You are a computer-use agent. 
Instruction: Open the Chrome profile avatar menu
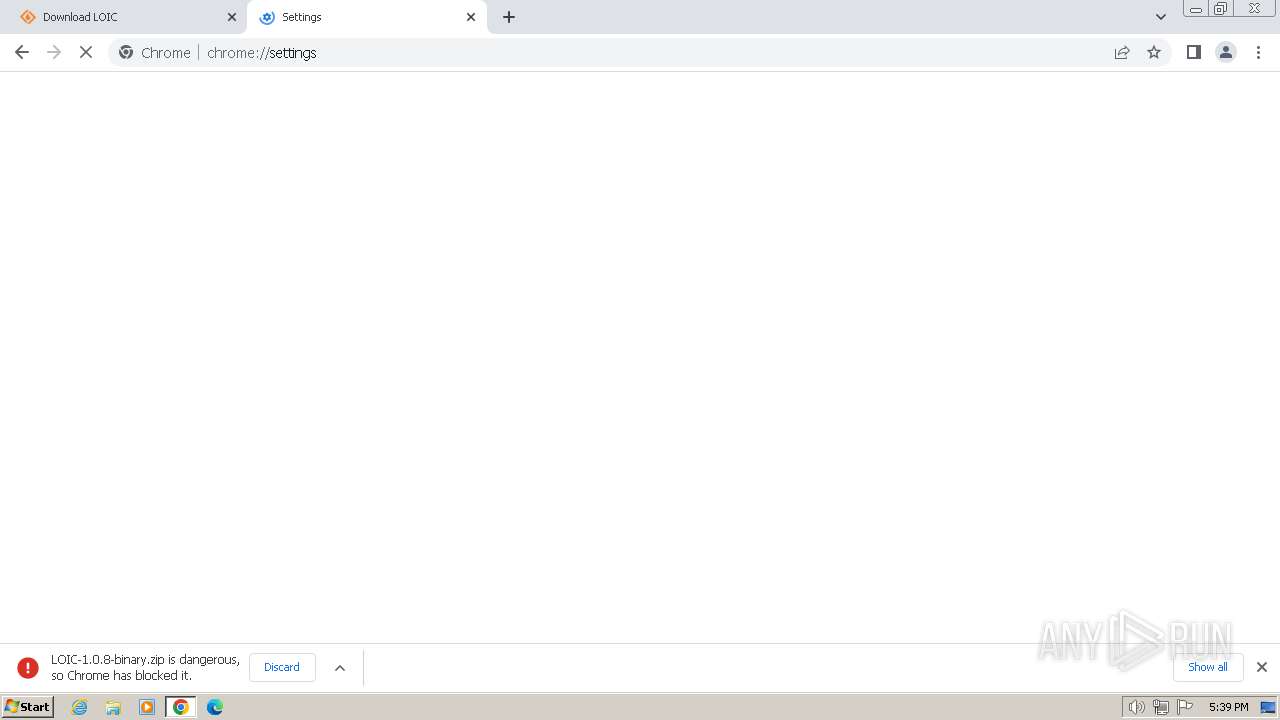(1226, 53)
